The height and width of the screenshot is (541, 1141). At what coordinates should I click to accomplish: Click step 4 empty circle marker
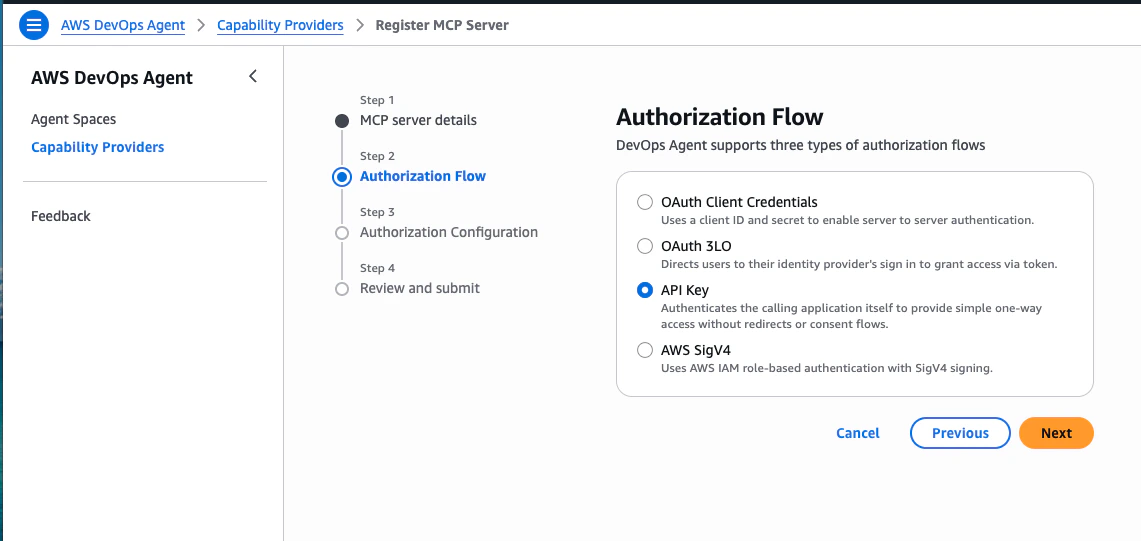pos(342,289)
